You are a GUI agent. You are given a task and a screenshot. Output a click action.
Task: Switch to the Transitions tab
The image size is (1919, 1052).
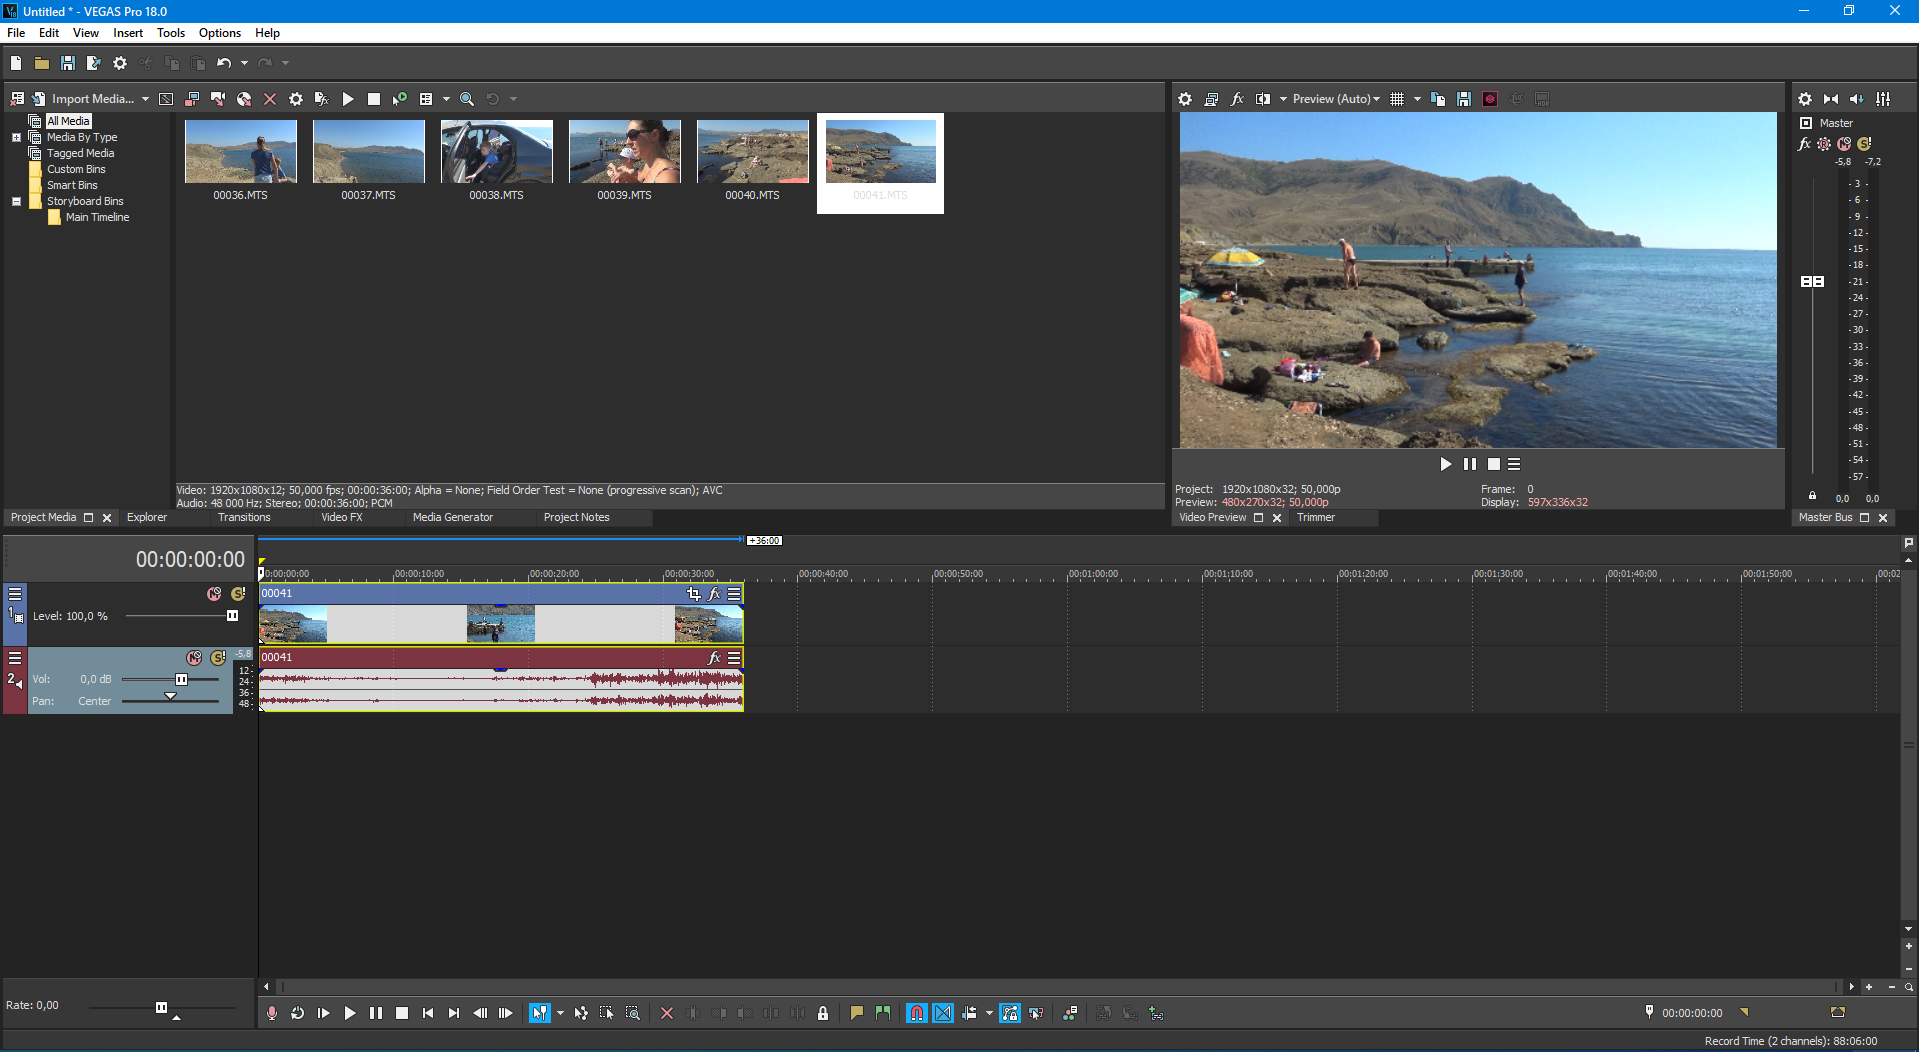244,517
